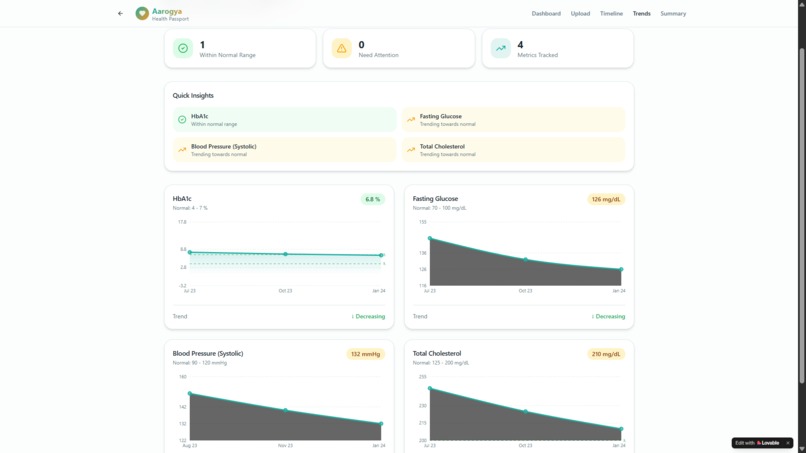Go back using the left arrow icon
The image size is (806, 453).
point(120,13)
